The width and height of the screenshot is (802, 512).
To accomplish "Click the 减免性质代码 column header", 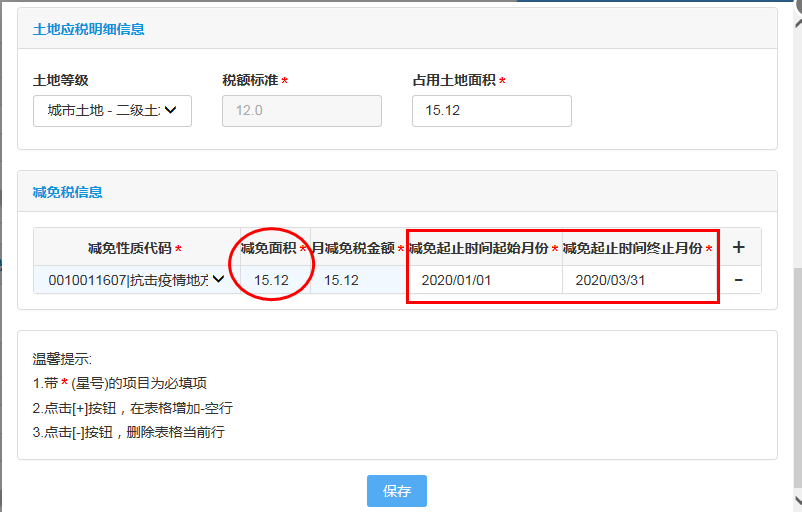I will pyautogui.click(x=135, y=248).
